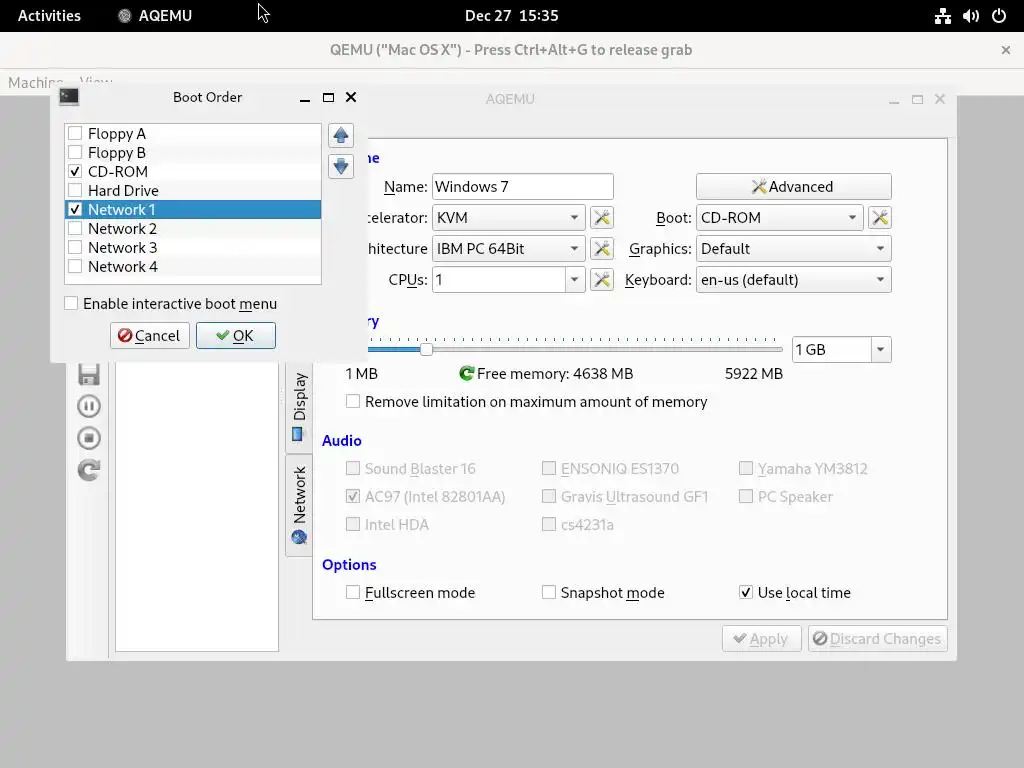Toggle the Floppy A boot checkbox
The image size is (1024, 768).
(x=75, y=133)
